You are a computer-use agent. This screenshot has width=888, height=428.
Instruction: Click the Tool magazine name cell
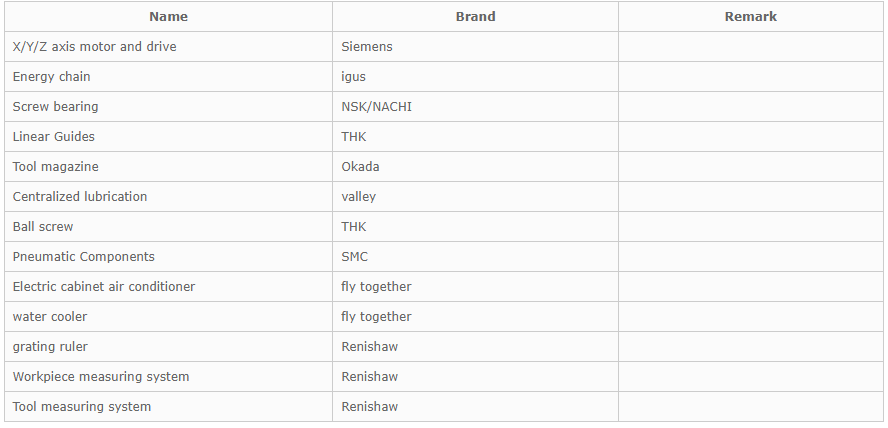click(x=168, y=166)
